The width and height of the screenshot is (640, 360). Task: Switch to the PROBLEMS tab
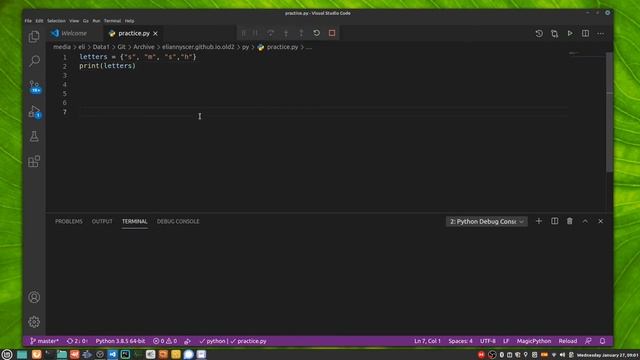tap(69, 221)
